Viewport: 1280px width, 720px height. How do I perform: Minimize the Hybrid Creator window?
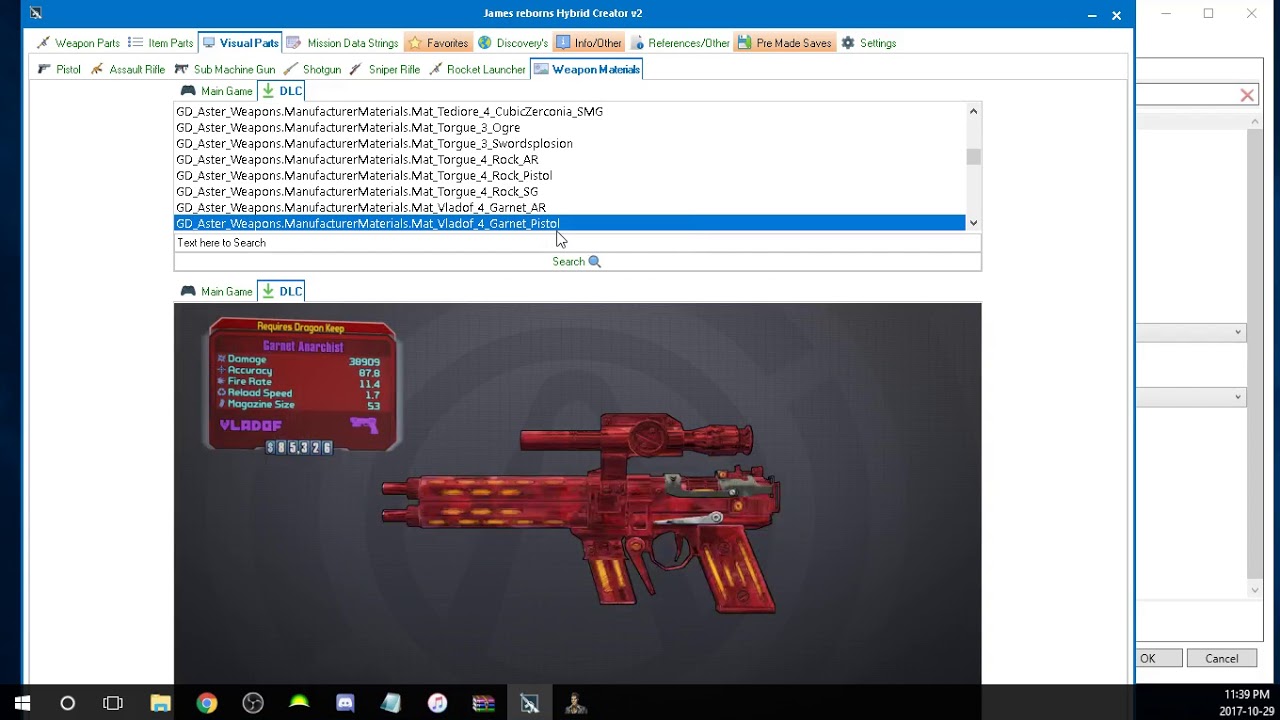(x=1092, y=14)
